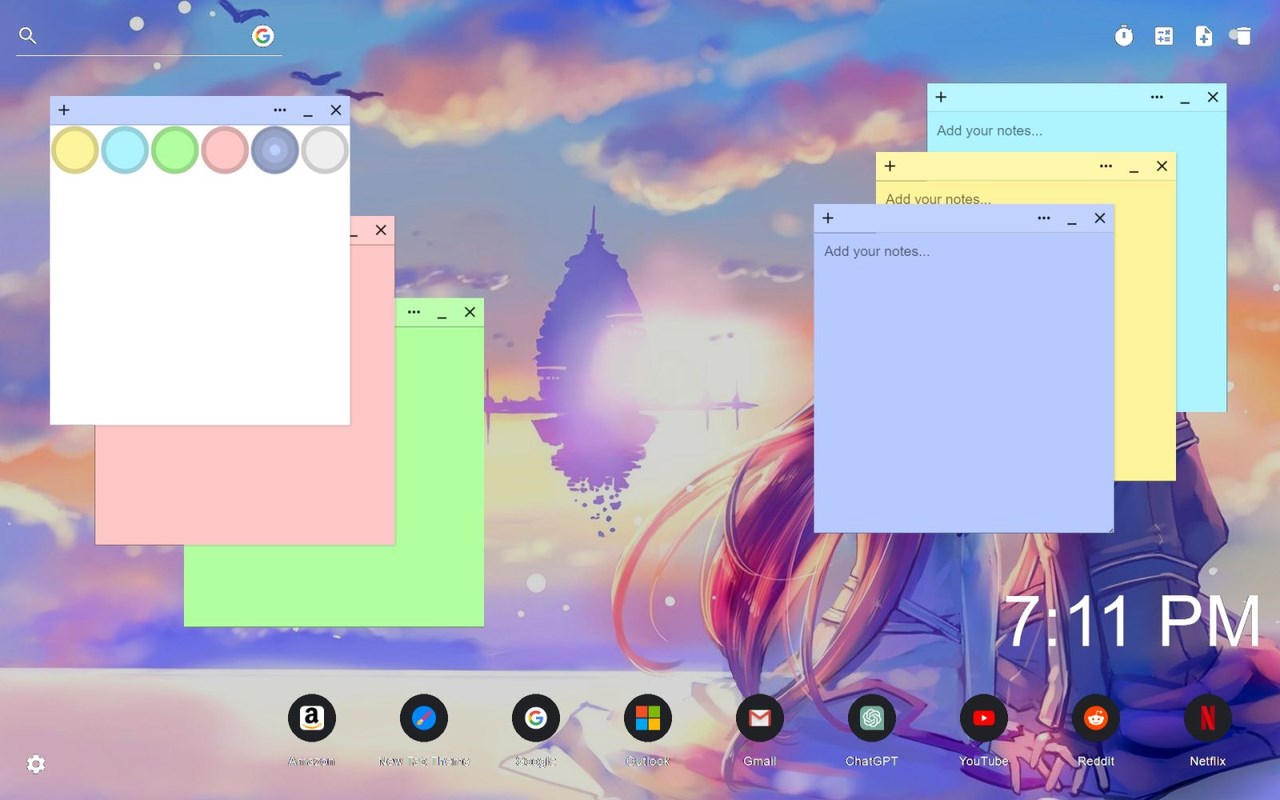
Task: Minimize the purple sticky note
Action: [1072, 219]
